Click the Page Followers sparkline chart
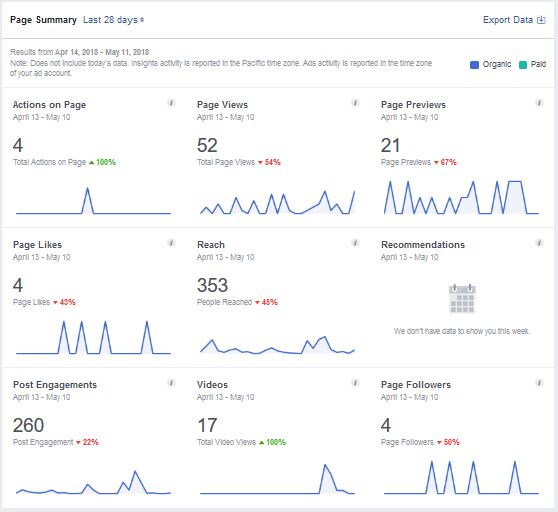558x512 pixels. (462, 477)
